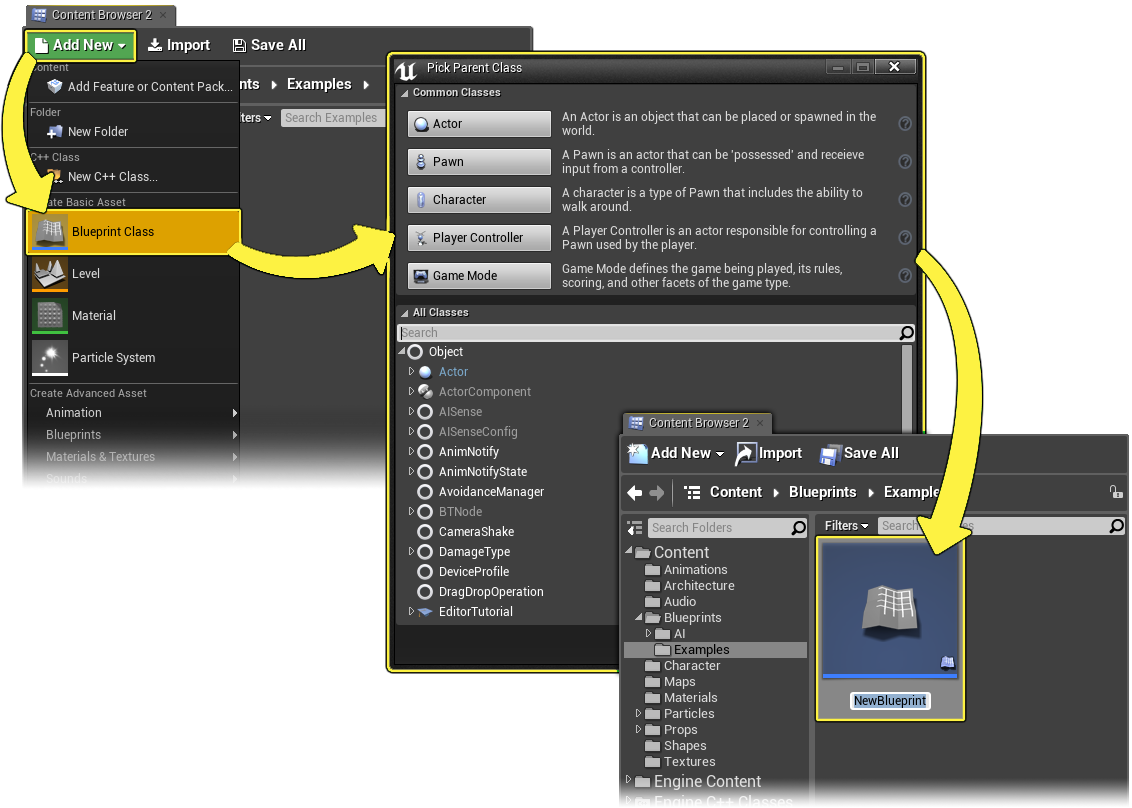Choose the Game Mode parent class button
Image resolution: width=1132 pixels, height=808 pixels.
click(x=479, y=276)
